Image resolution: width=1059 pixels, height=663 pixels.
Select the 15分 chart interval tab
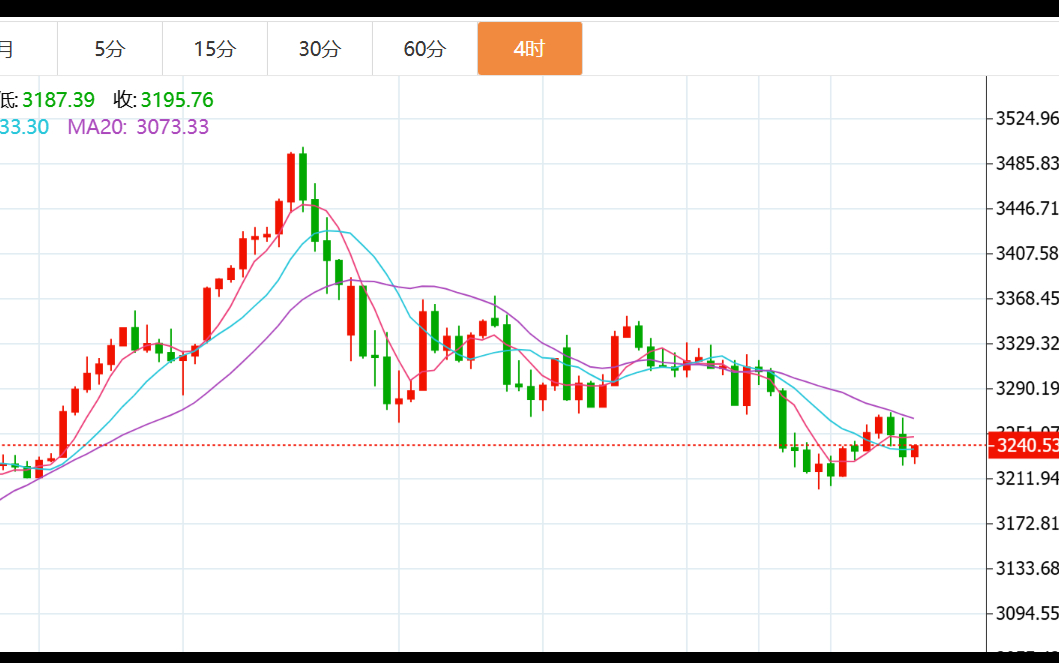pos(215,49)
